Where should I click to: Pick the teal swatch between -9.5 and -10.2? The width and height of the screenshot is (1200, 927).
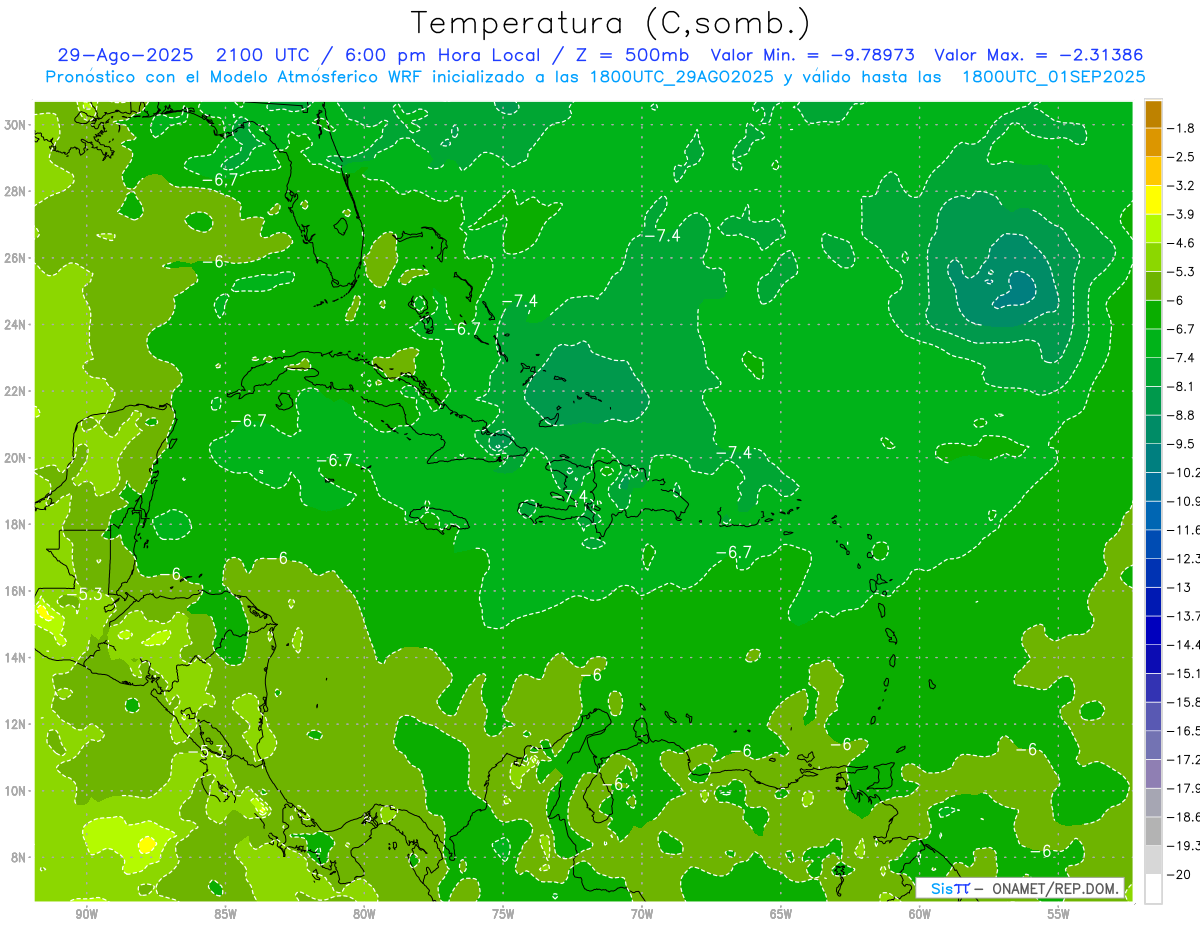click(x=1153, y=458)
